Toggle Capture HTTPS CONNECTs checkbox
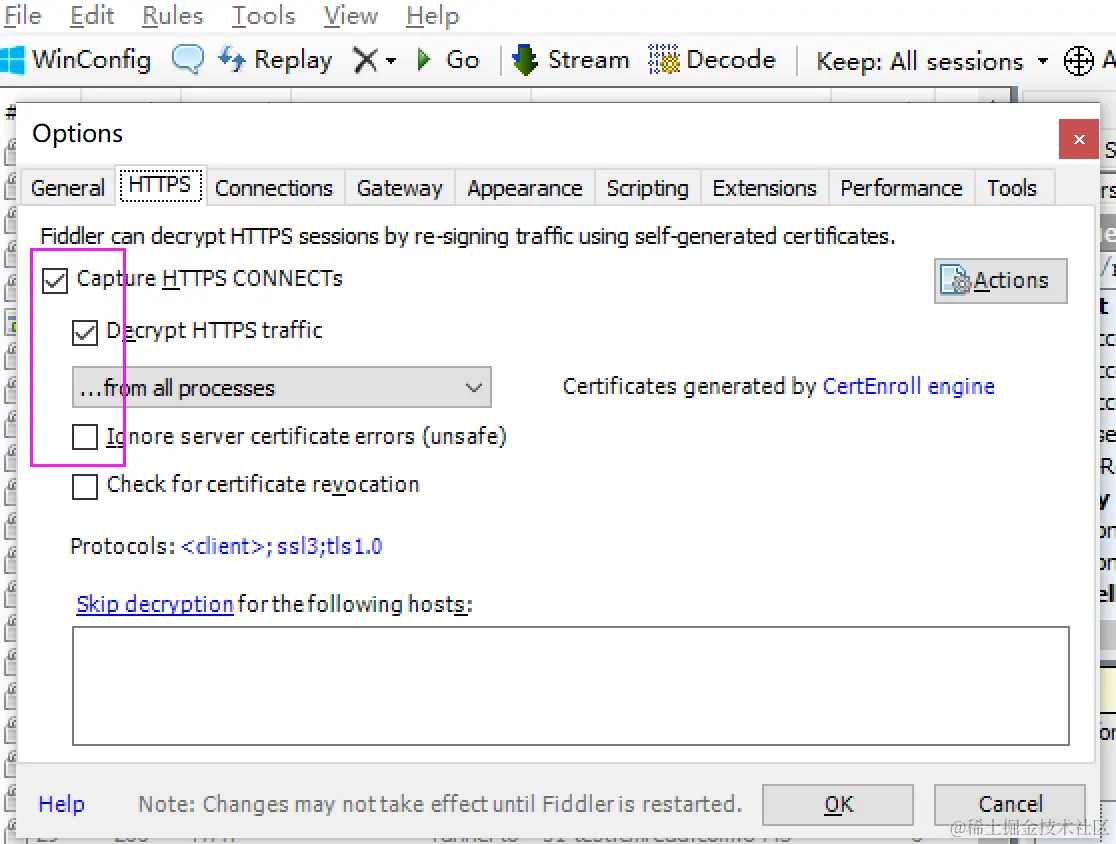This screenshot has height=844, width=1116. point(55,280)
